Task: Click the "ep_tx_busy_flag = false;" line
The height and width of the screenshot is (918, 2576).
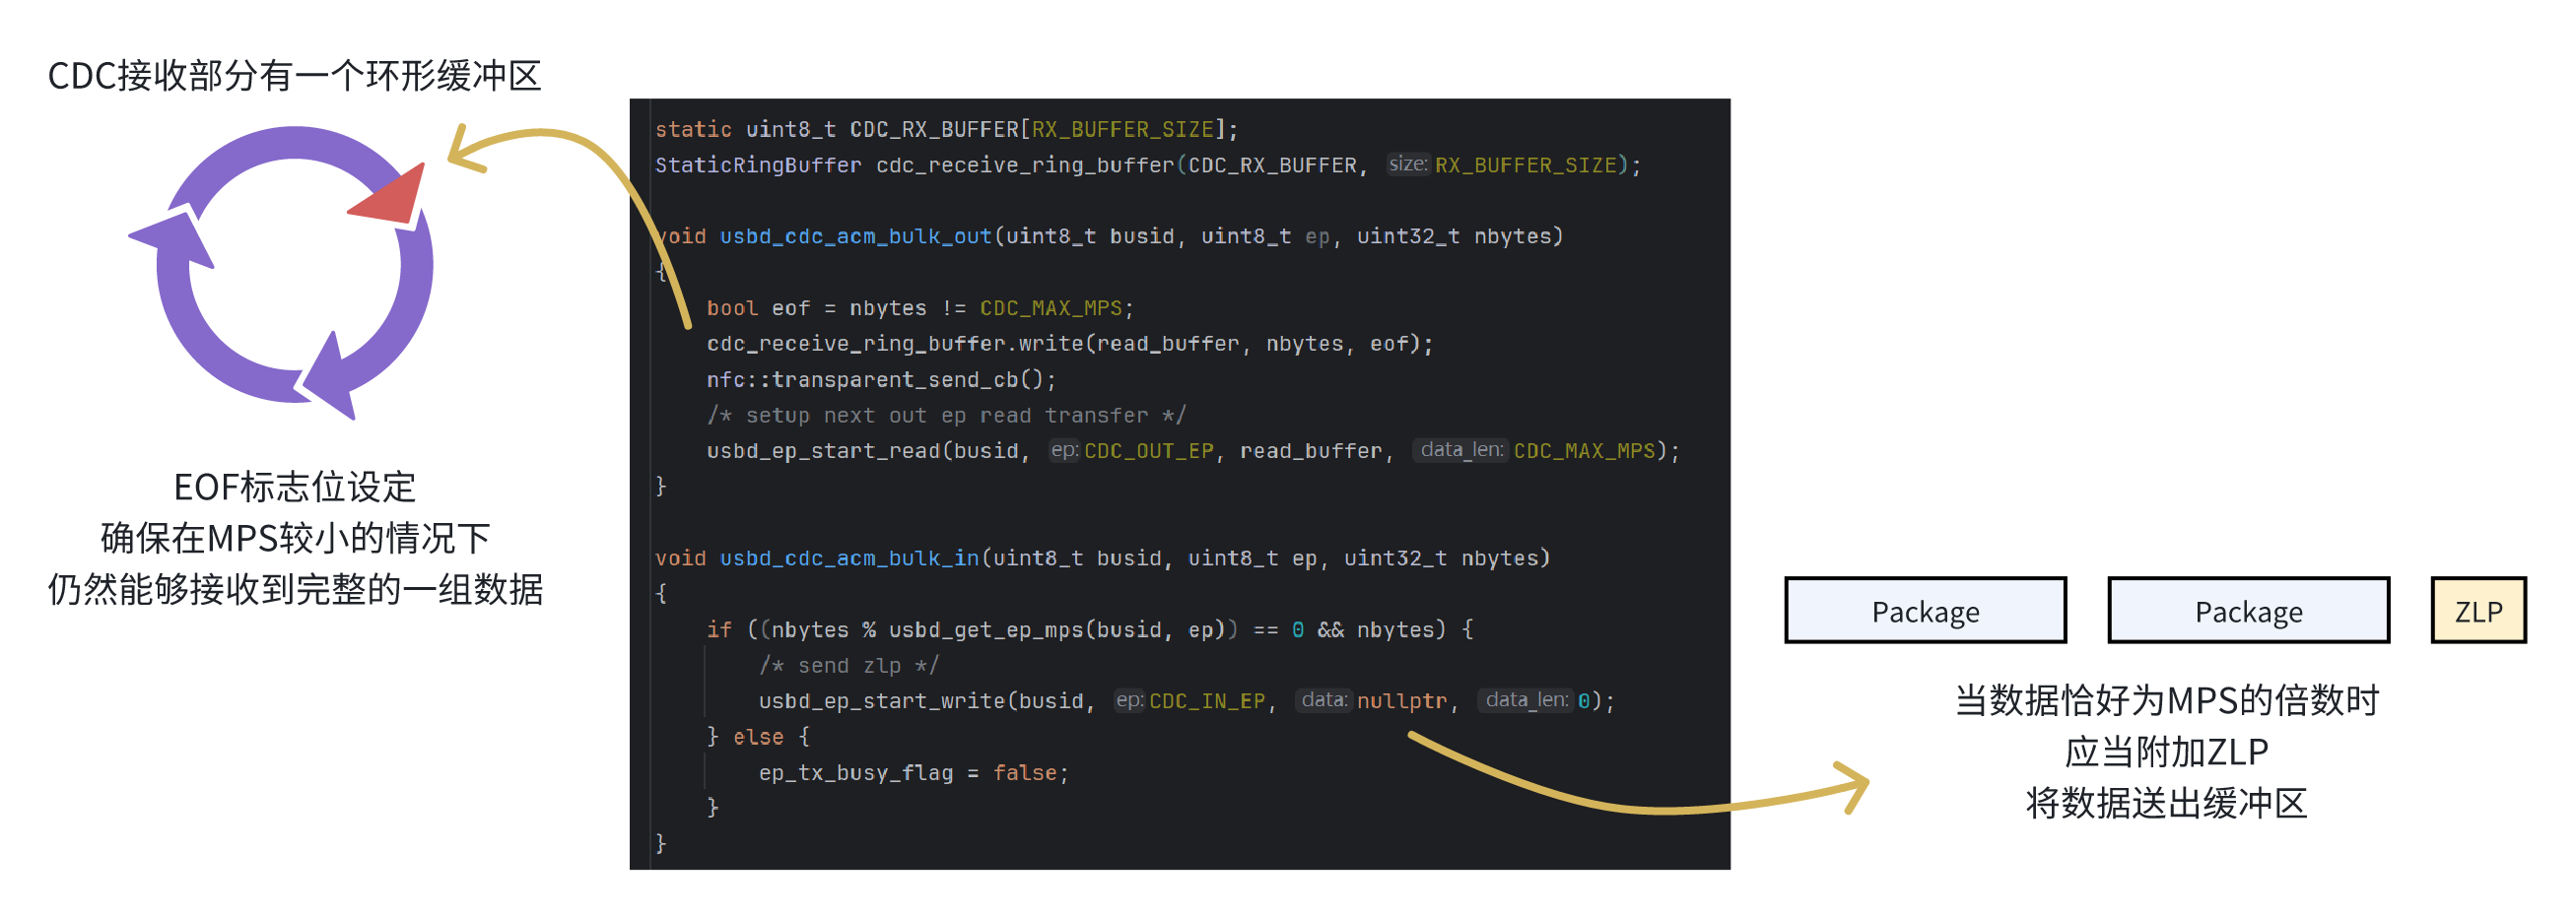Action: tap(913, 773)
